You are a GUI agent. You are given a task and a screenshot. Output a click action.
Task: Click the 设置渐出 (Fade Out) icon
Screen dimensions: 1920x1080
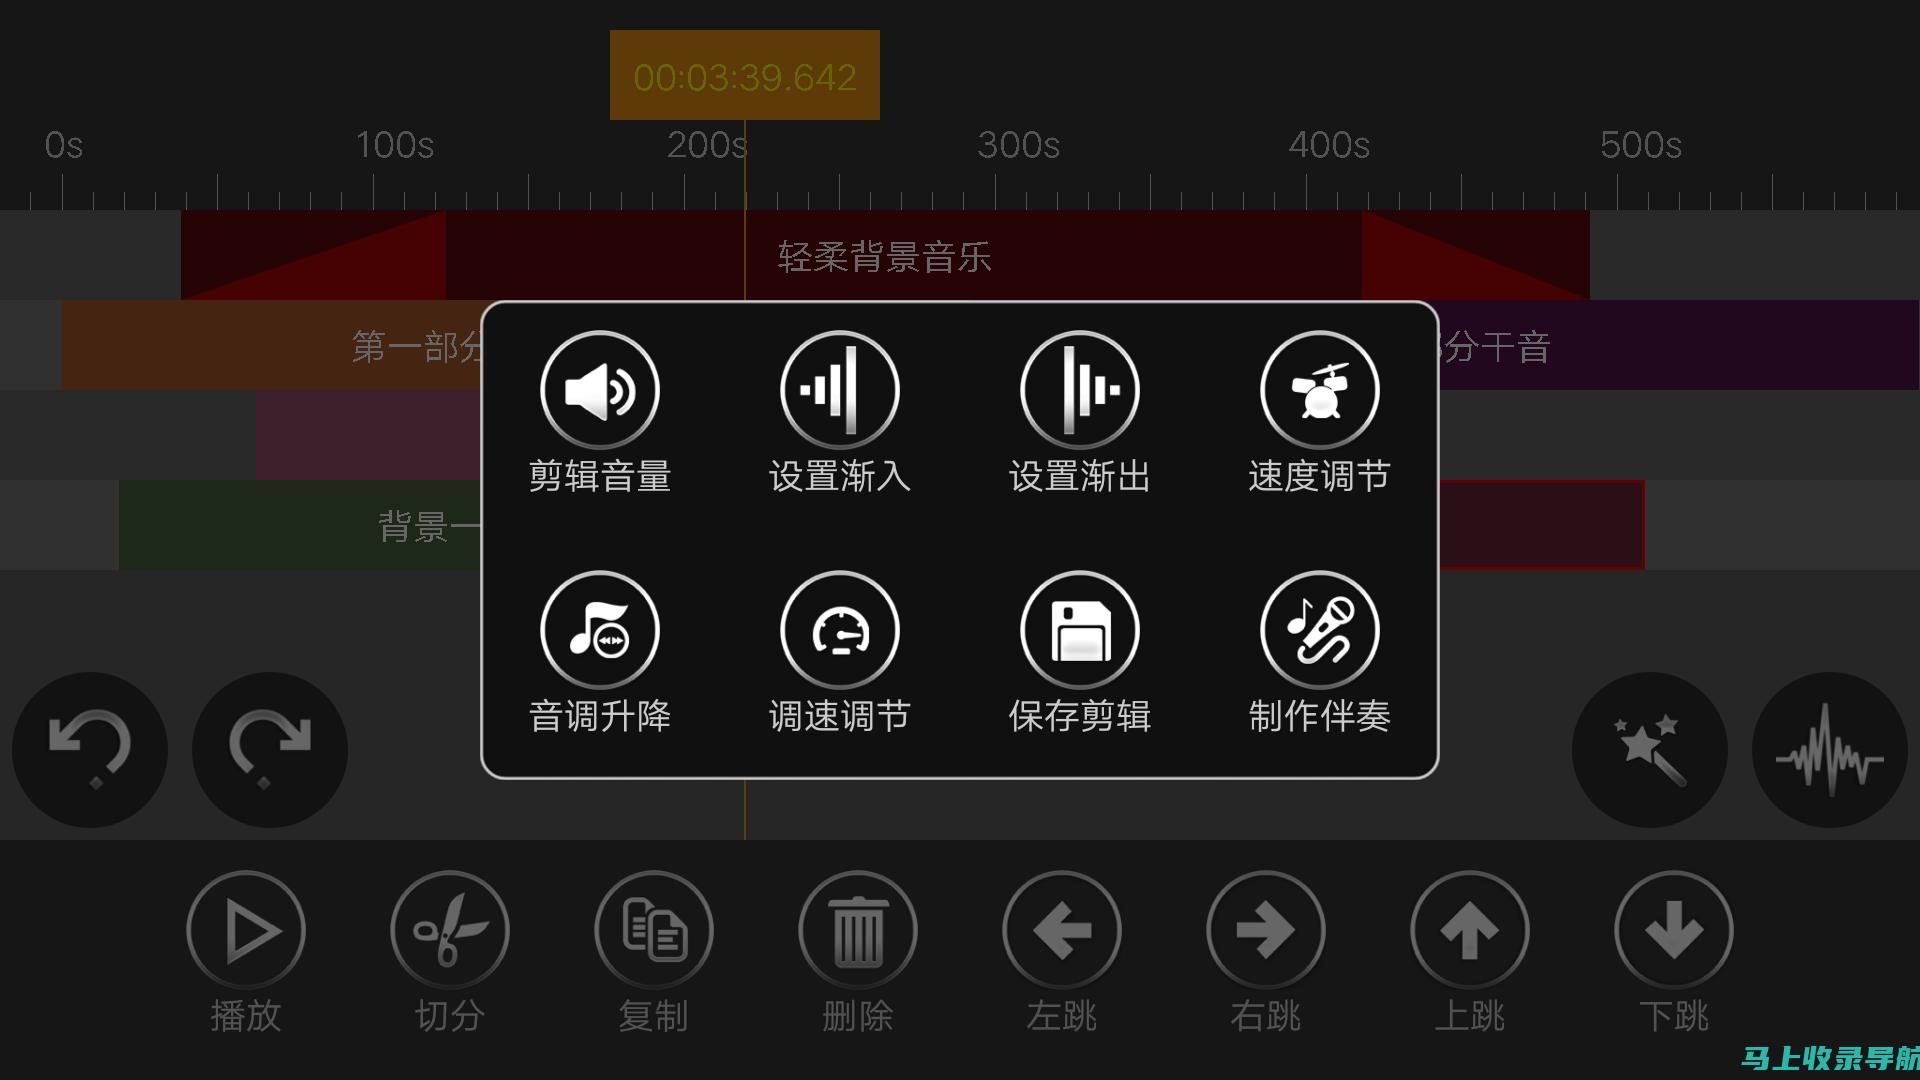tap(1080, 389)
